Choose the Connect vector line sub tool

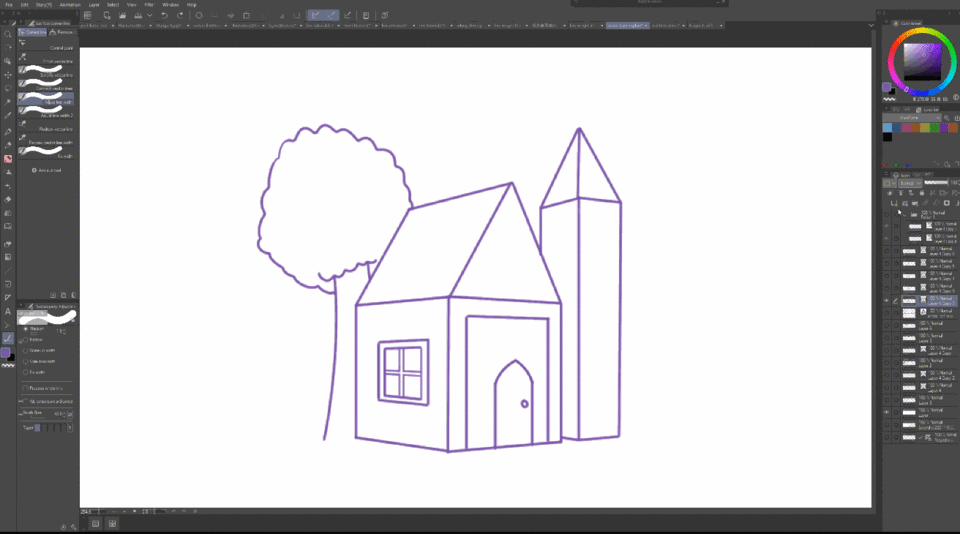point(47,85)
